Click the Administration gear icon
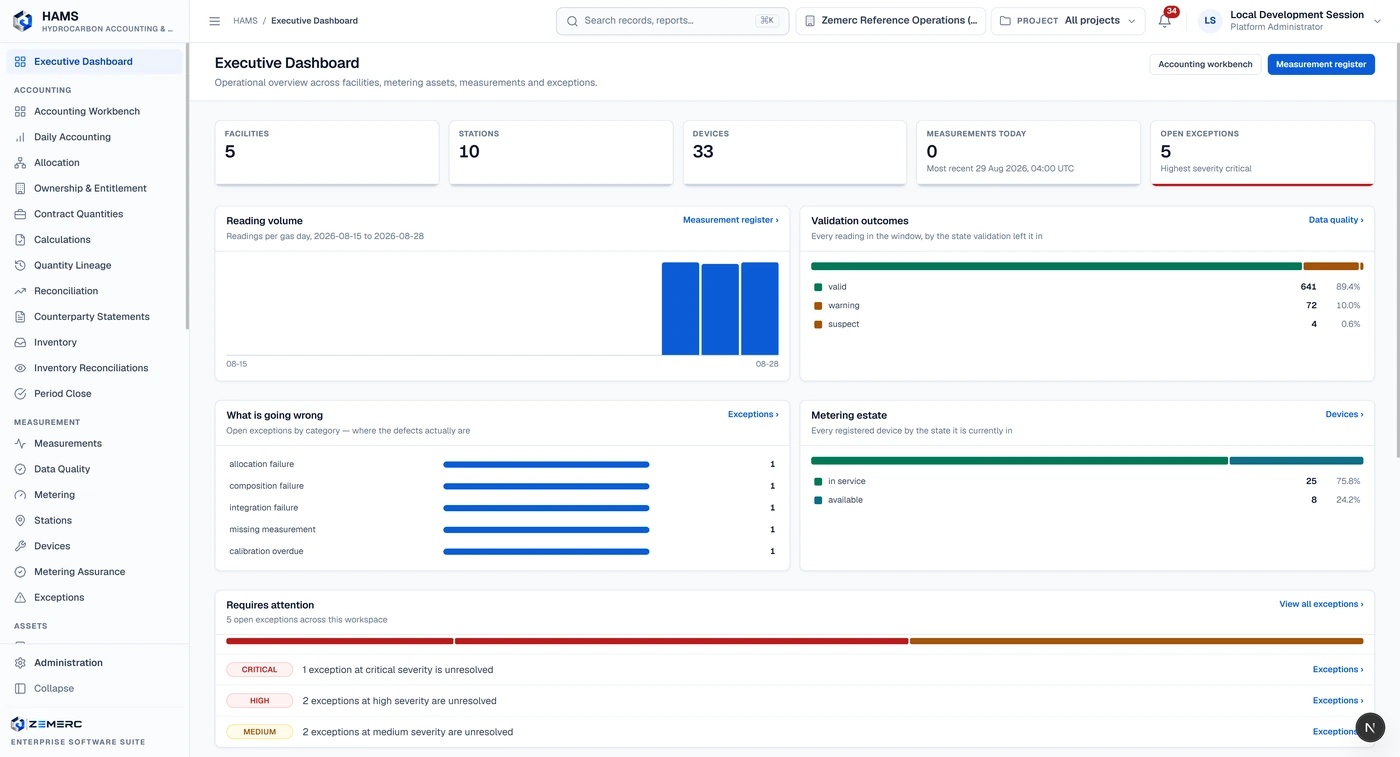1400x757 pixels. coord(20,663)
